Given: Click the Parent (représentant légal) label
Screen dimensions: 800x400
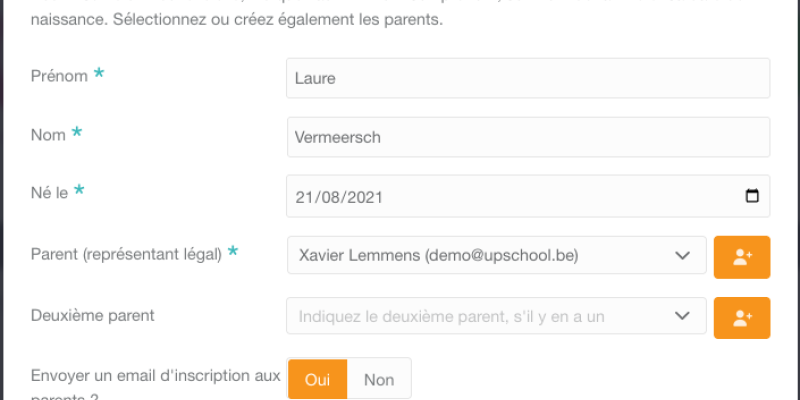Looking at the screenshot, I should (126, 254).
